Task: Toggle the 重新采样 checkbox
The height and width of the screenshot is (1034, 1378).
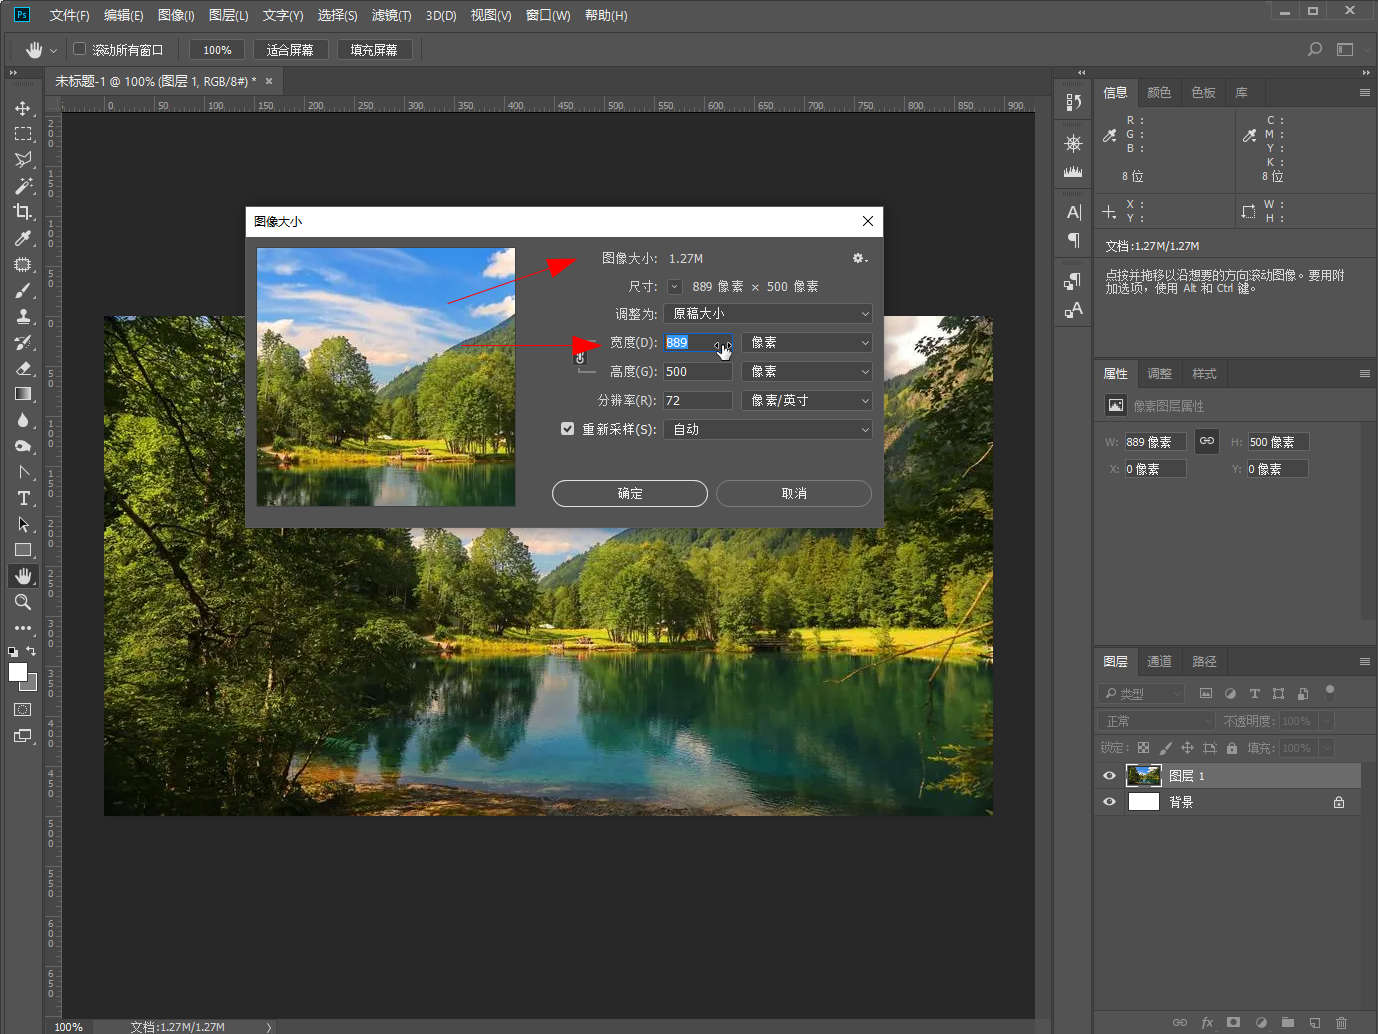Action: pos(567,429)
